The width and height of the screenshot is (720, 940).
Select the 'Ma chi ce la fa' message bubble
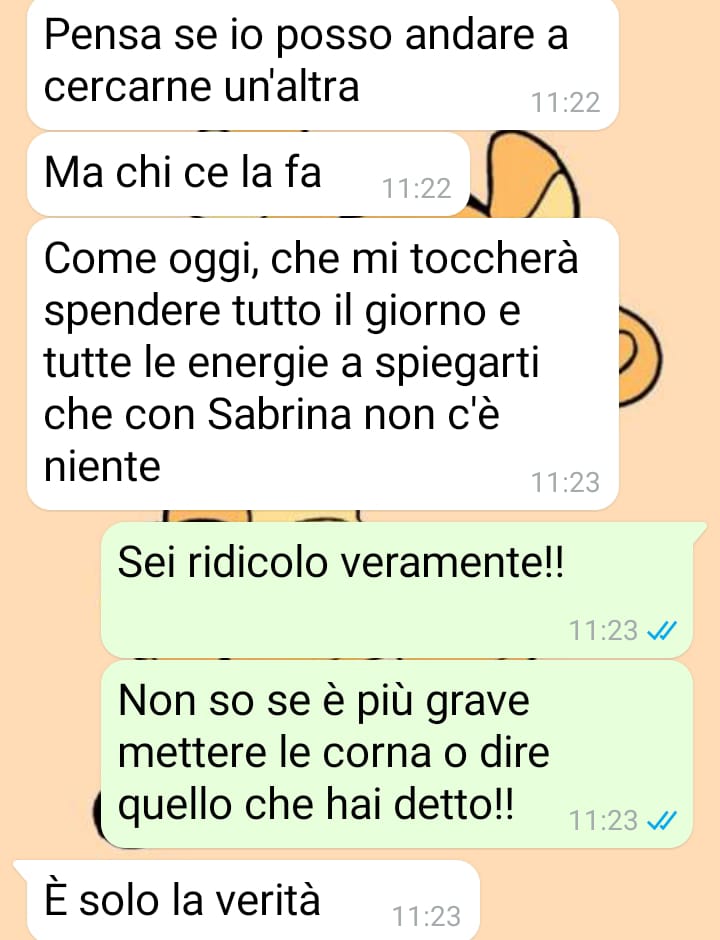[248, 174]
